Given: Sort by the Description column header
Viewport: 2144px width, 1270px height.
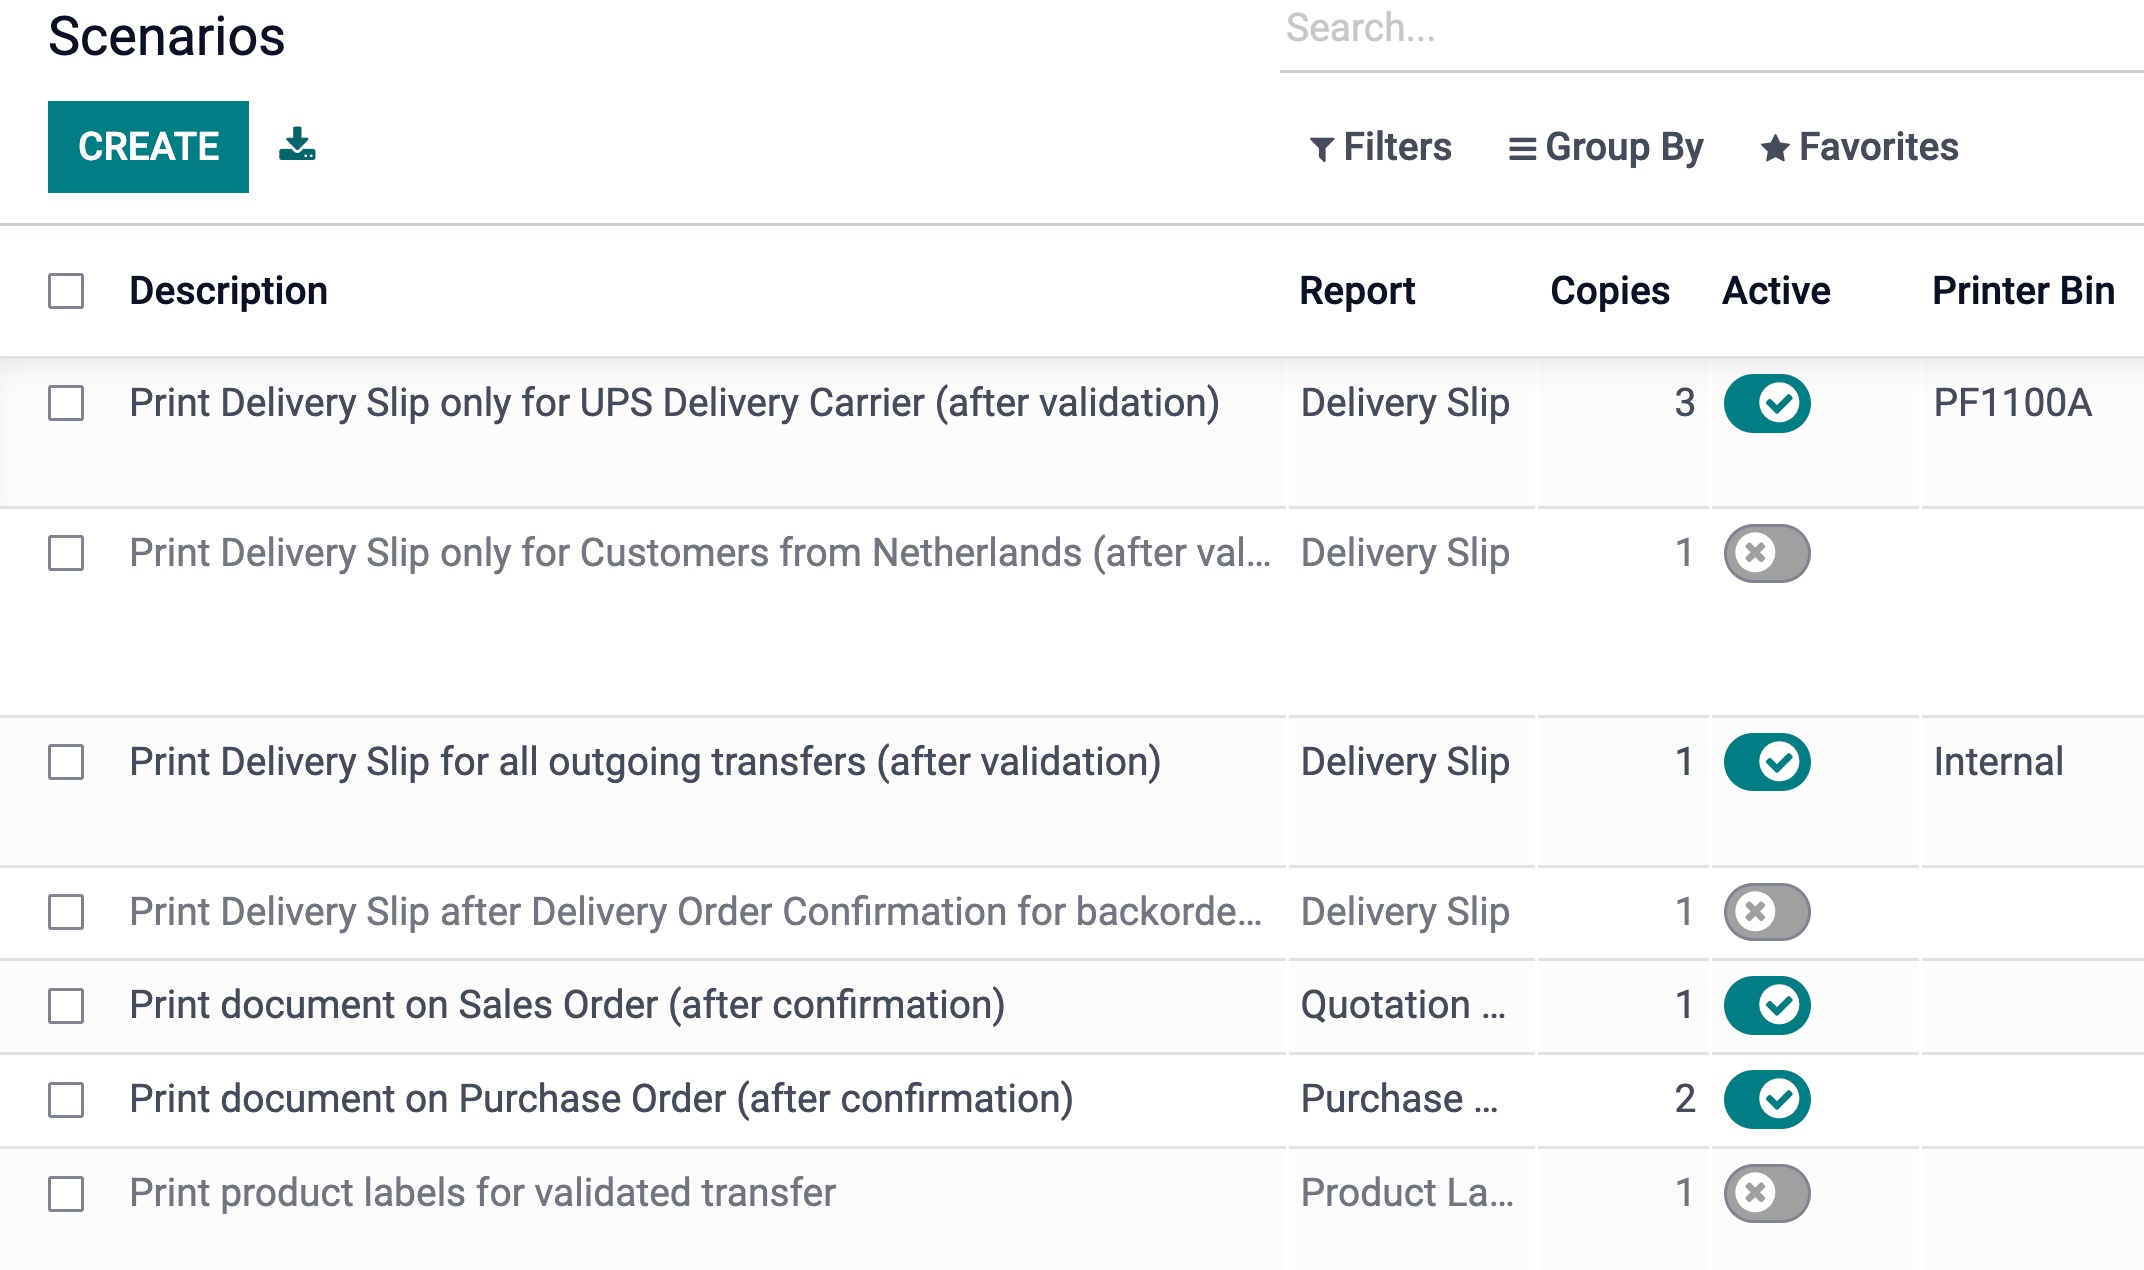Looking at the screenshot, I should coord(228,291).
